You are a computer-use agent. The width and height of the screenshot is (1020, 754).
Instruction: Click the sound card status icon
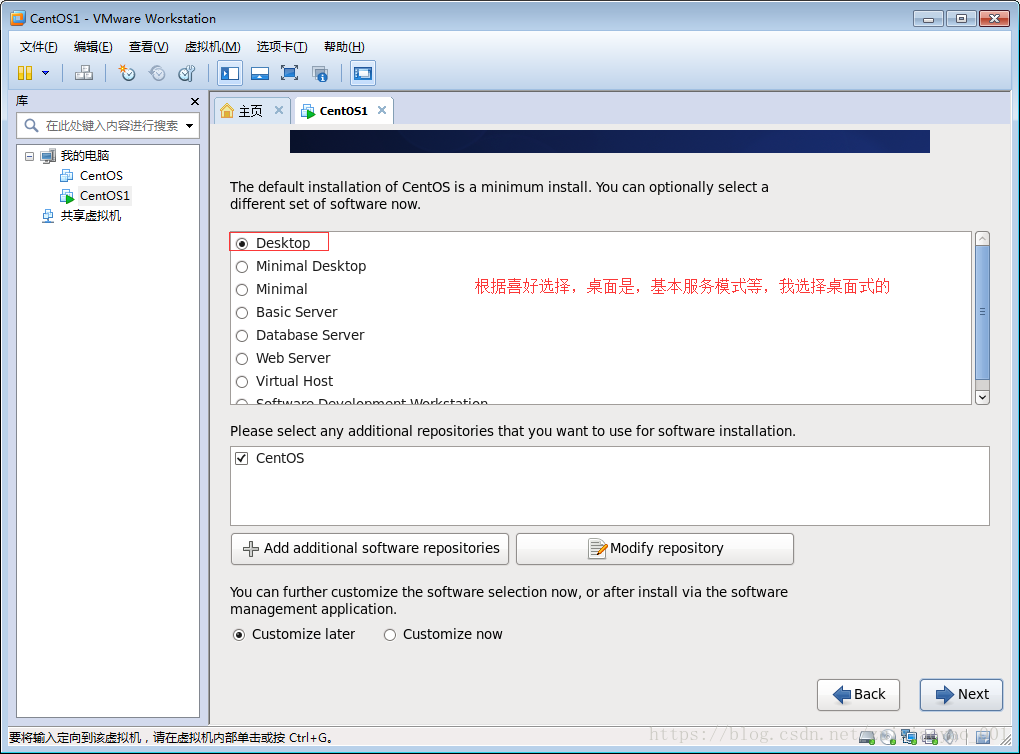pyautogui.click(x=950, y=737)
